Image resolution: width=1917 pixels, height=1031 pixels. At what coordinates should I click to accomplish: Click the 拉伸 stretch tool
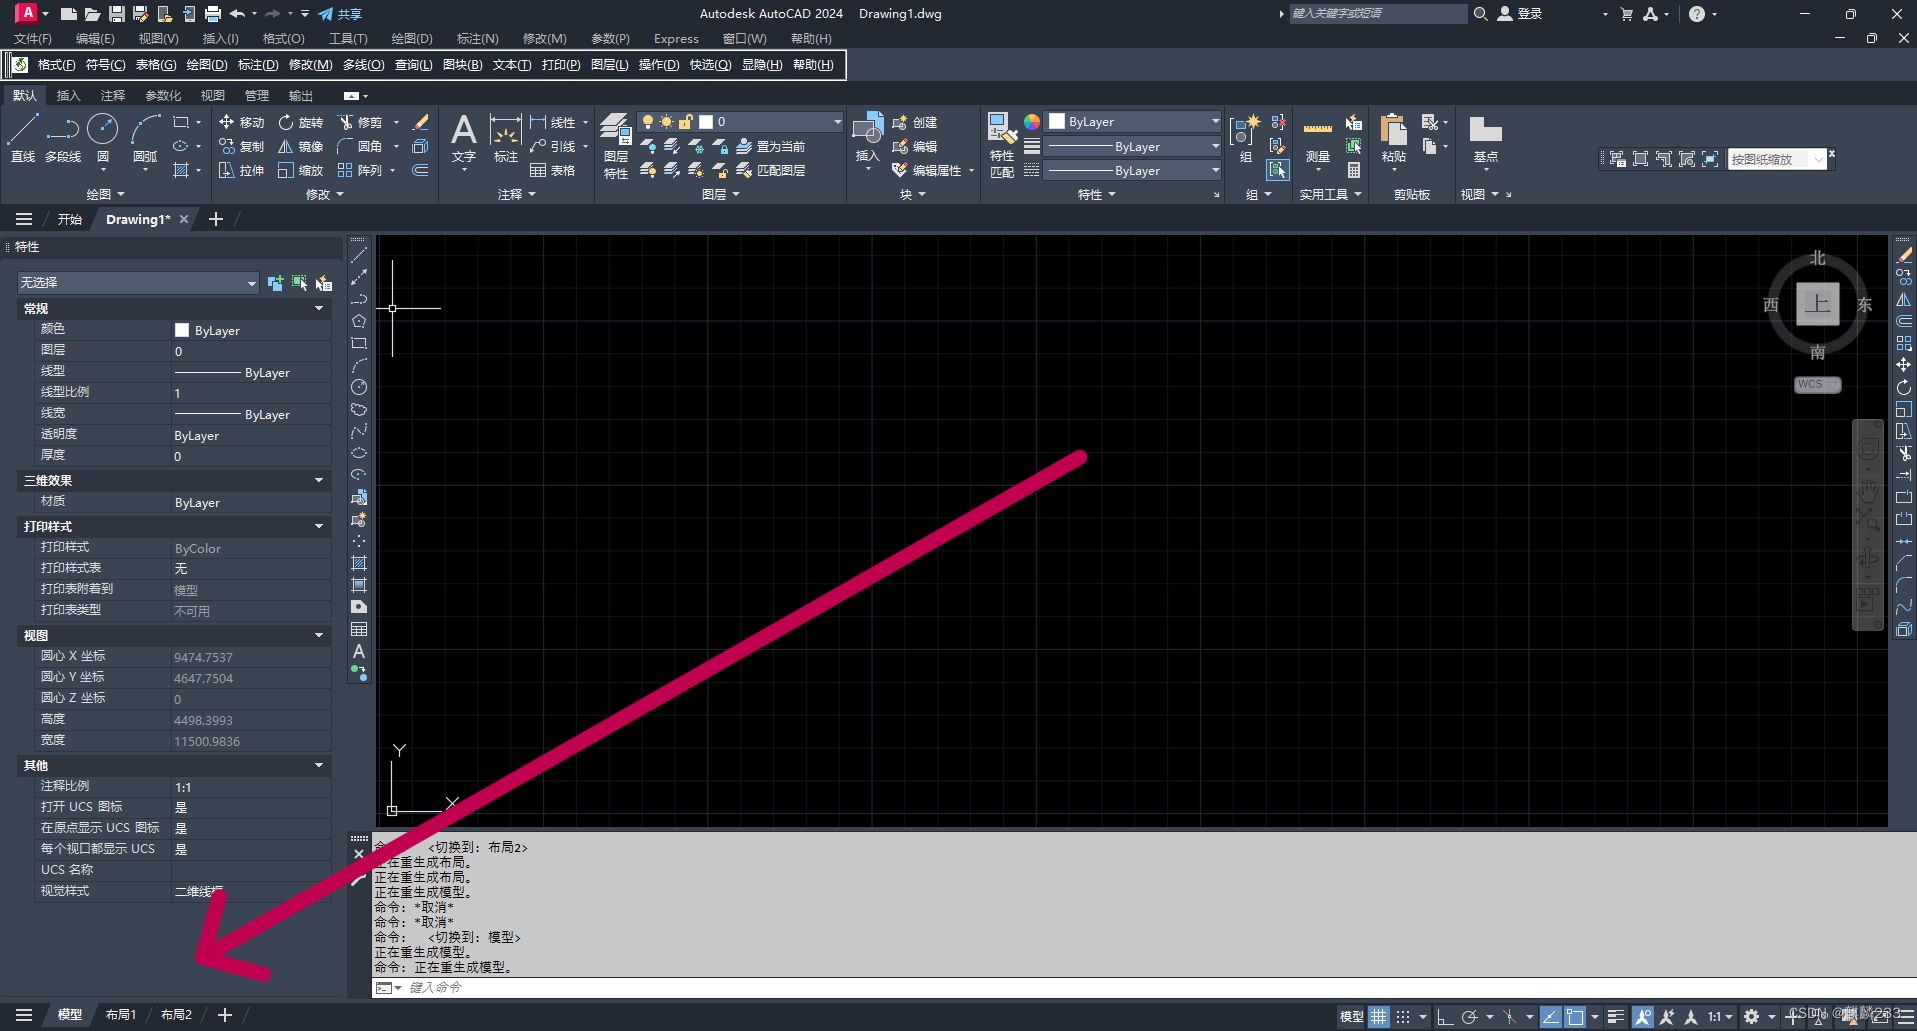[241, 170]
